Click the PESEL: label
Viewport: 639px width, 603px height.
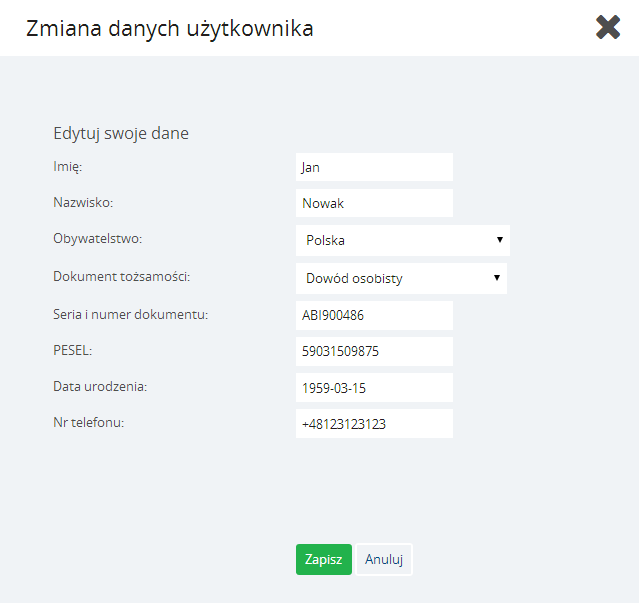coord(73,350)
